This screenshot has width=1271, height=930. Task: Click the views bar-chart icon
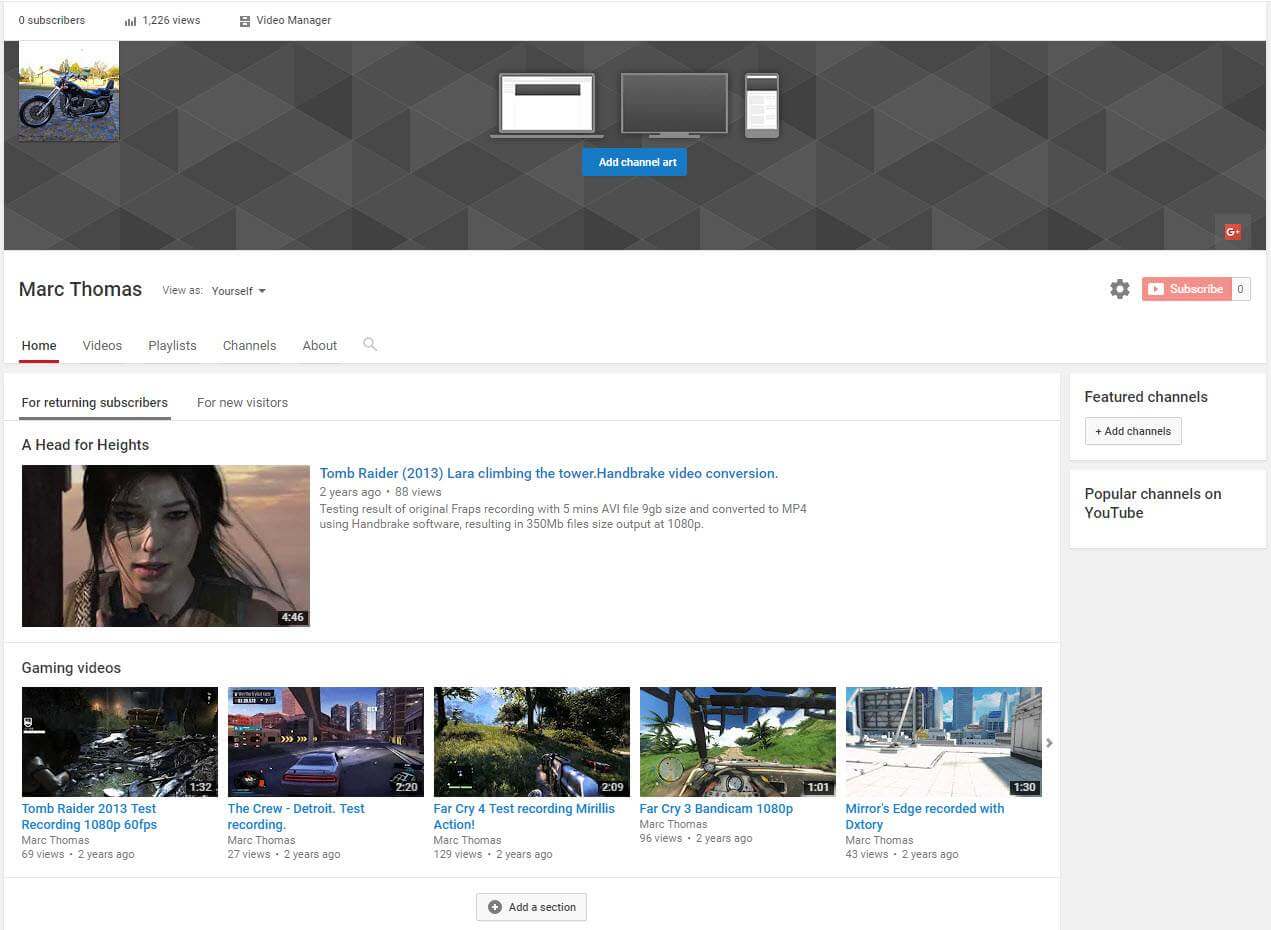[x=130, y=21]
